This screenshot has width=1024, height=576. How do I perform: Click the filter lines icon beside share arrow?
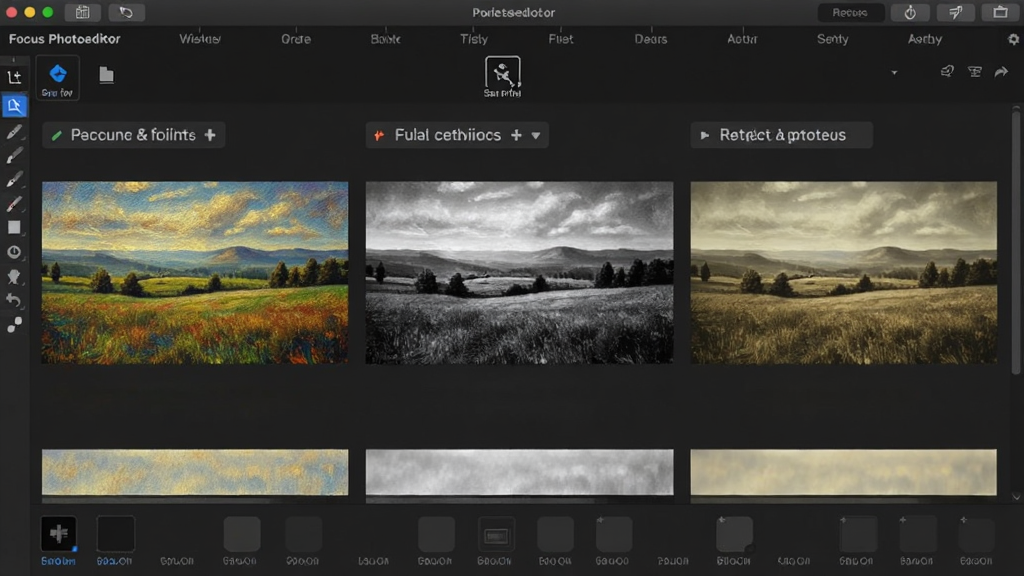pyautogui.click(x=974, y=72)
